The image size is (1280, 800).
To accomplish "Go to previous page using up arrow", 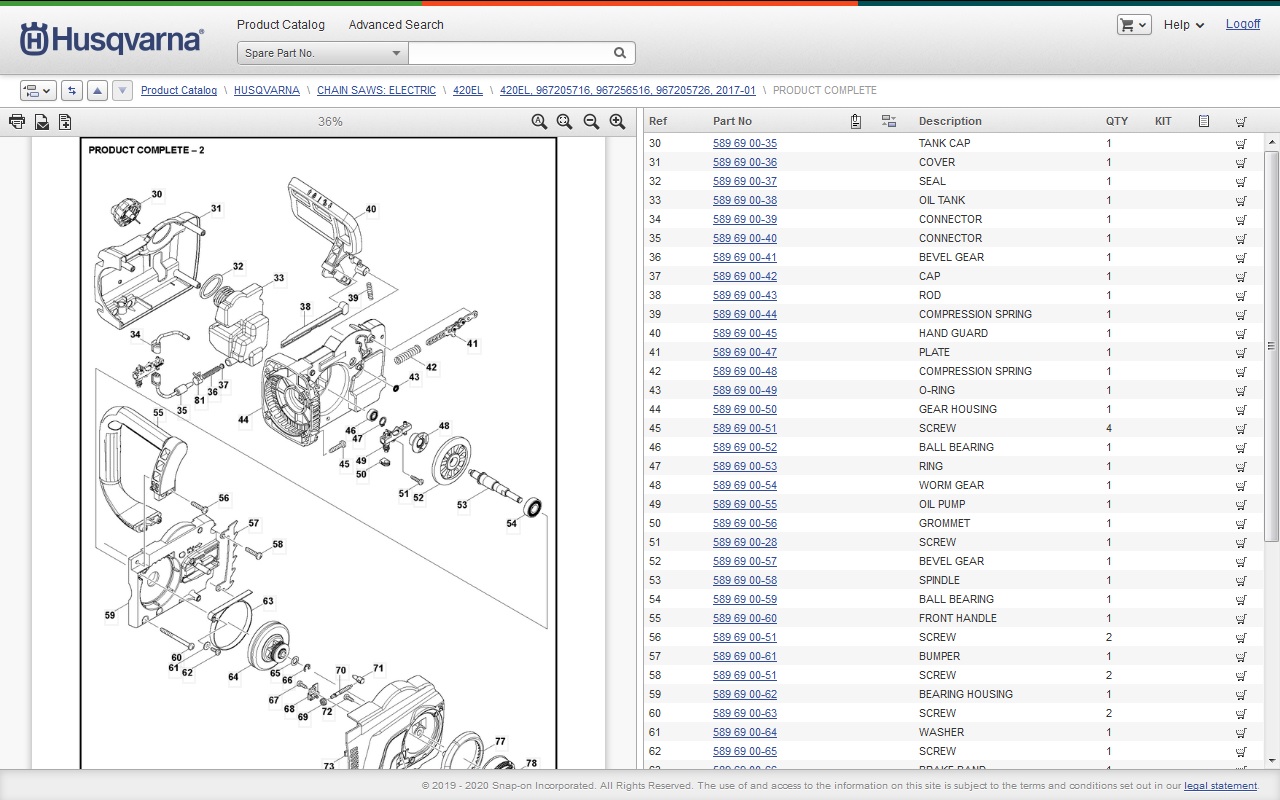I will pos(97,90).
